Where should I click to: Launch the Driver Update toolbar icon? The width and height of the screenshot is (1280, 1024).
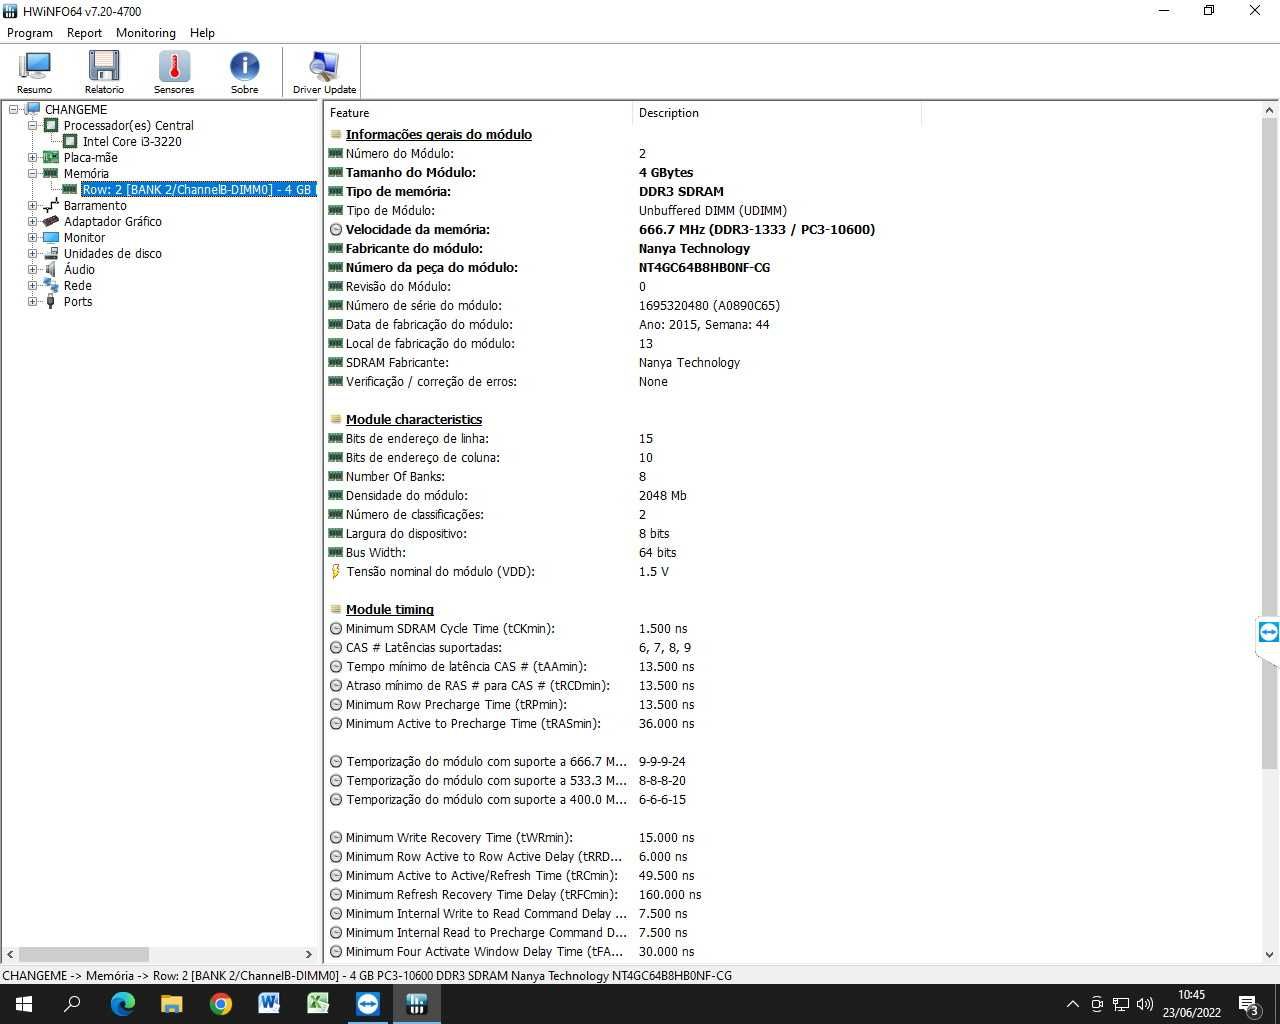(324, 72)
